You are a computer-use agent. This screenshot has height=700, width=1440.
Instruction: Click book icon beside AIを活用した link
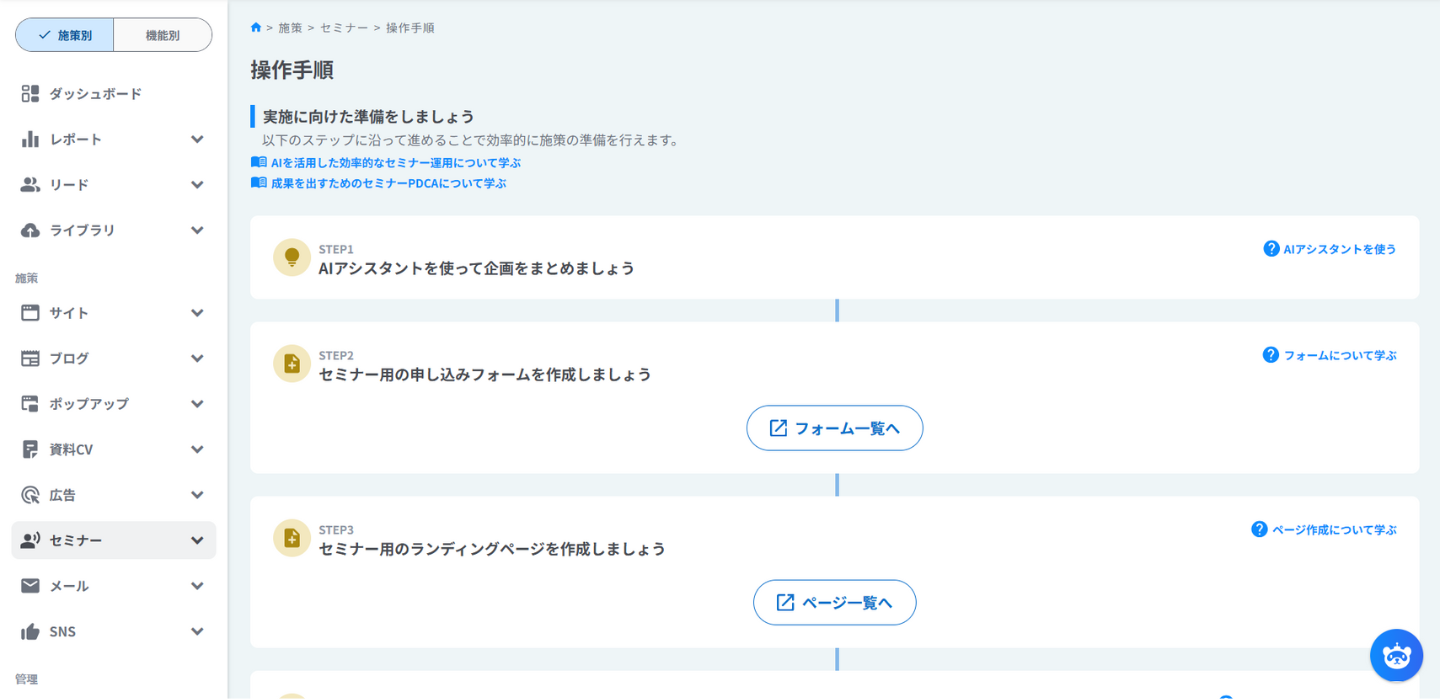[x=258, y=162]
